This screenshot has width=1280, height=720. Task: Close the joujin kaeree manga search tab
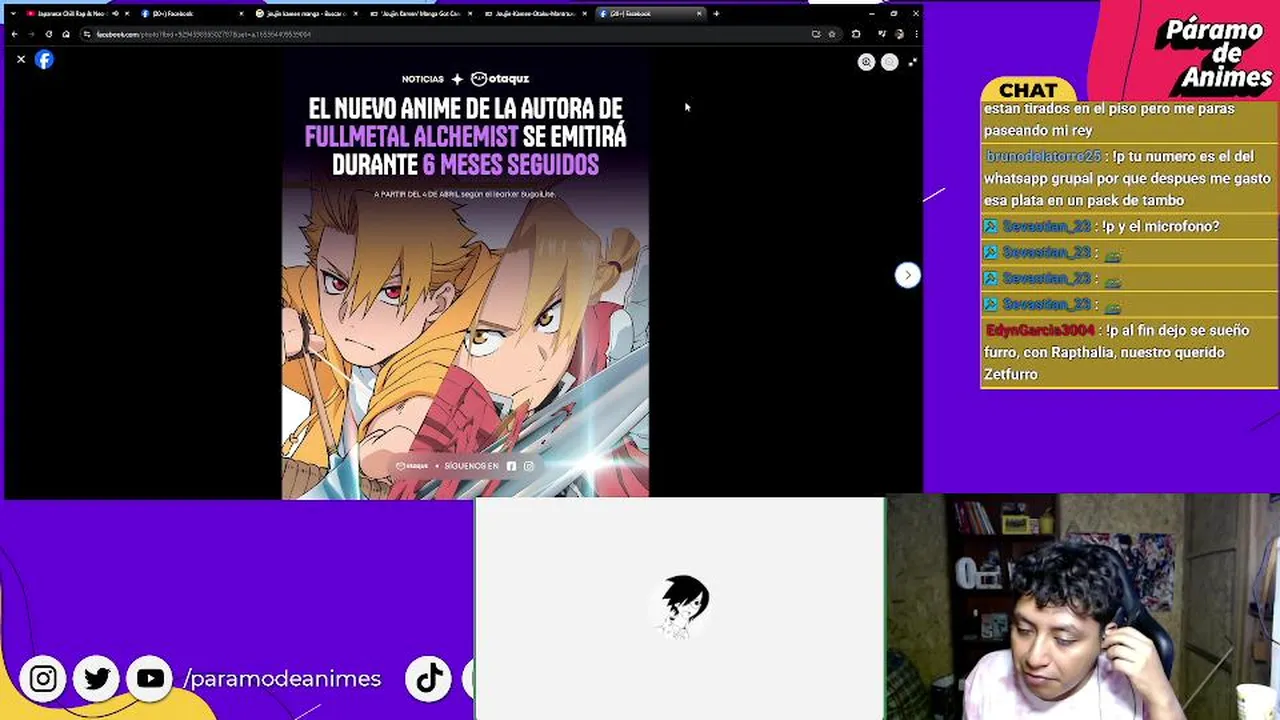pos(356,14)
